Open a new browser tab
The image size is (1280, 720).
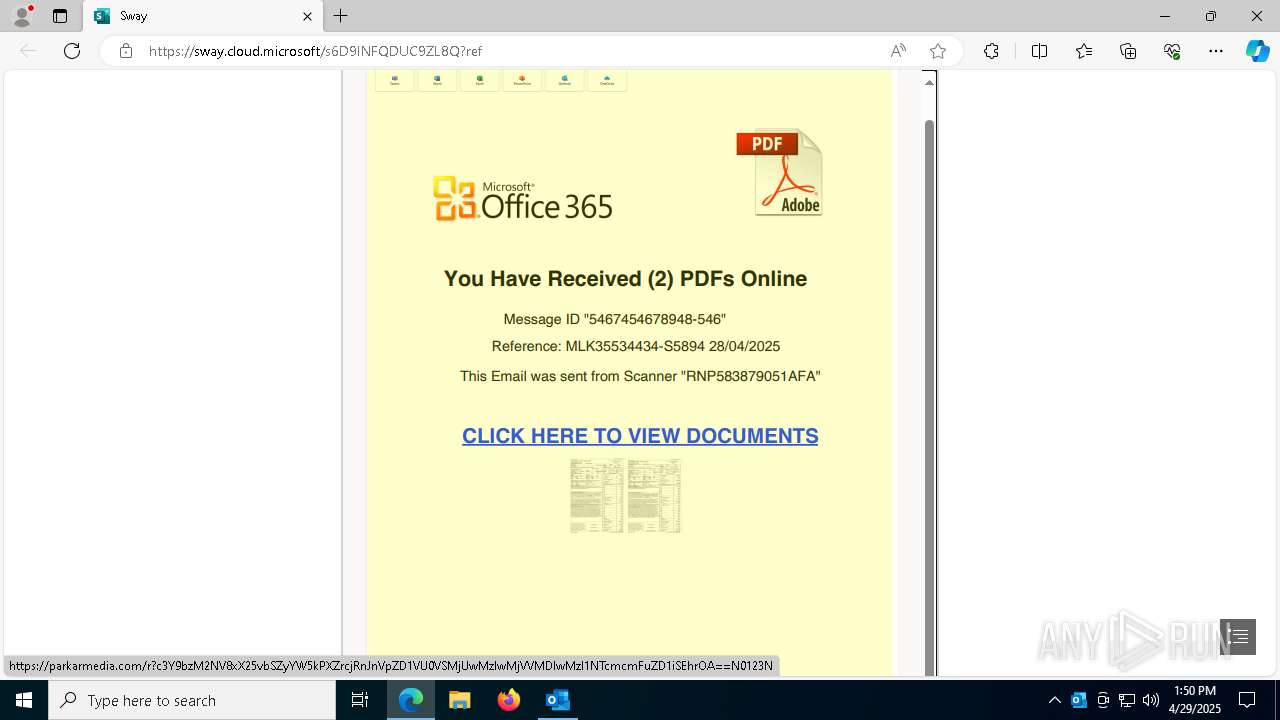340,16
